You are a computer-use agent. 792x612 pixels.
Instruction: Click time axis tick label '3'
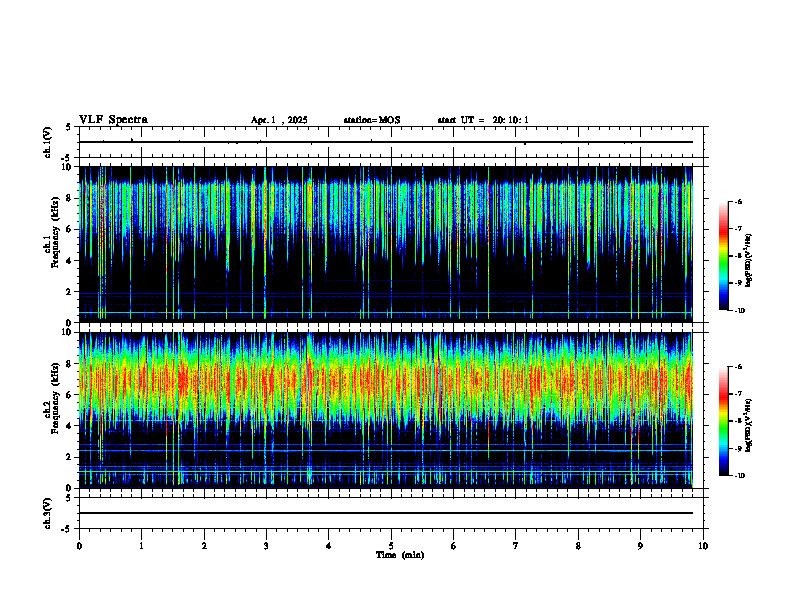click(266, 546)
